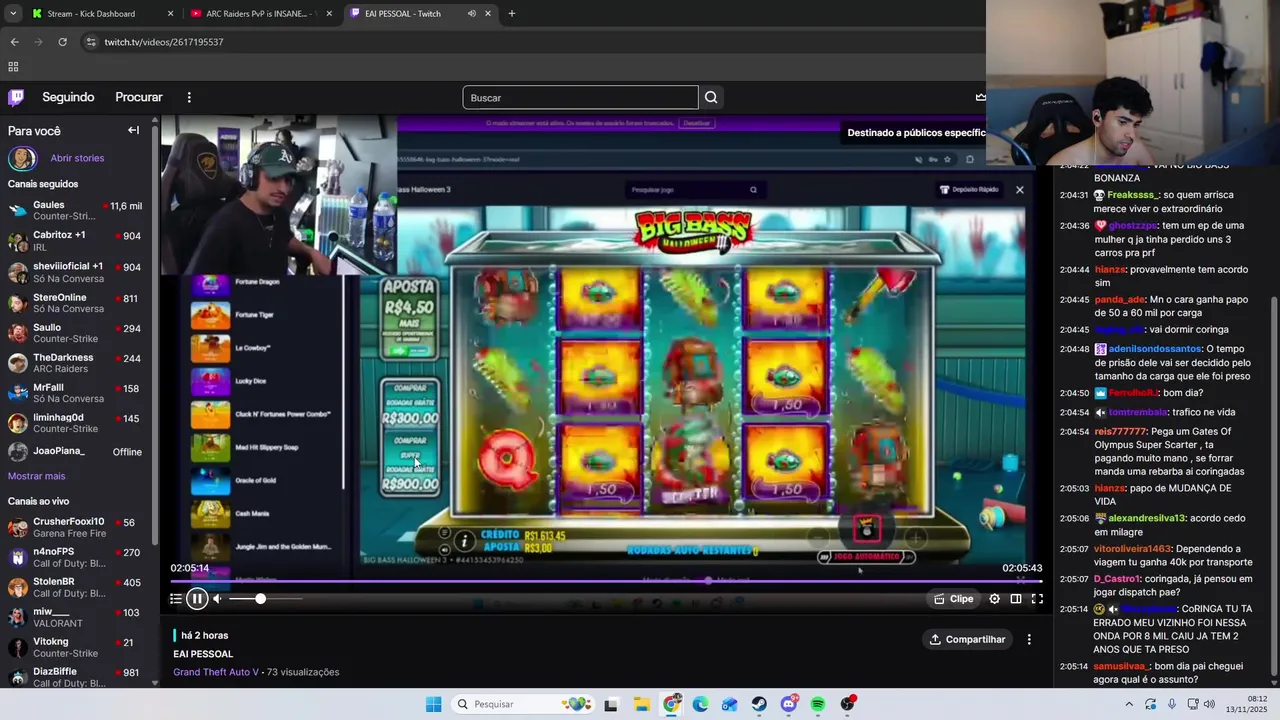View site information icon in address bar

[91, 42]
